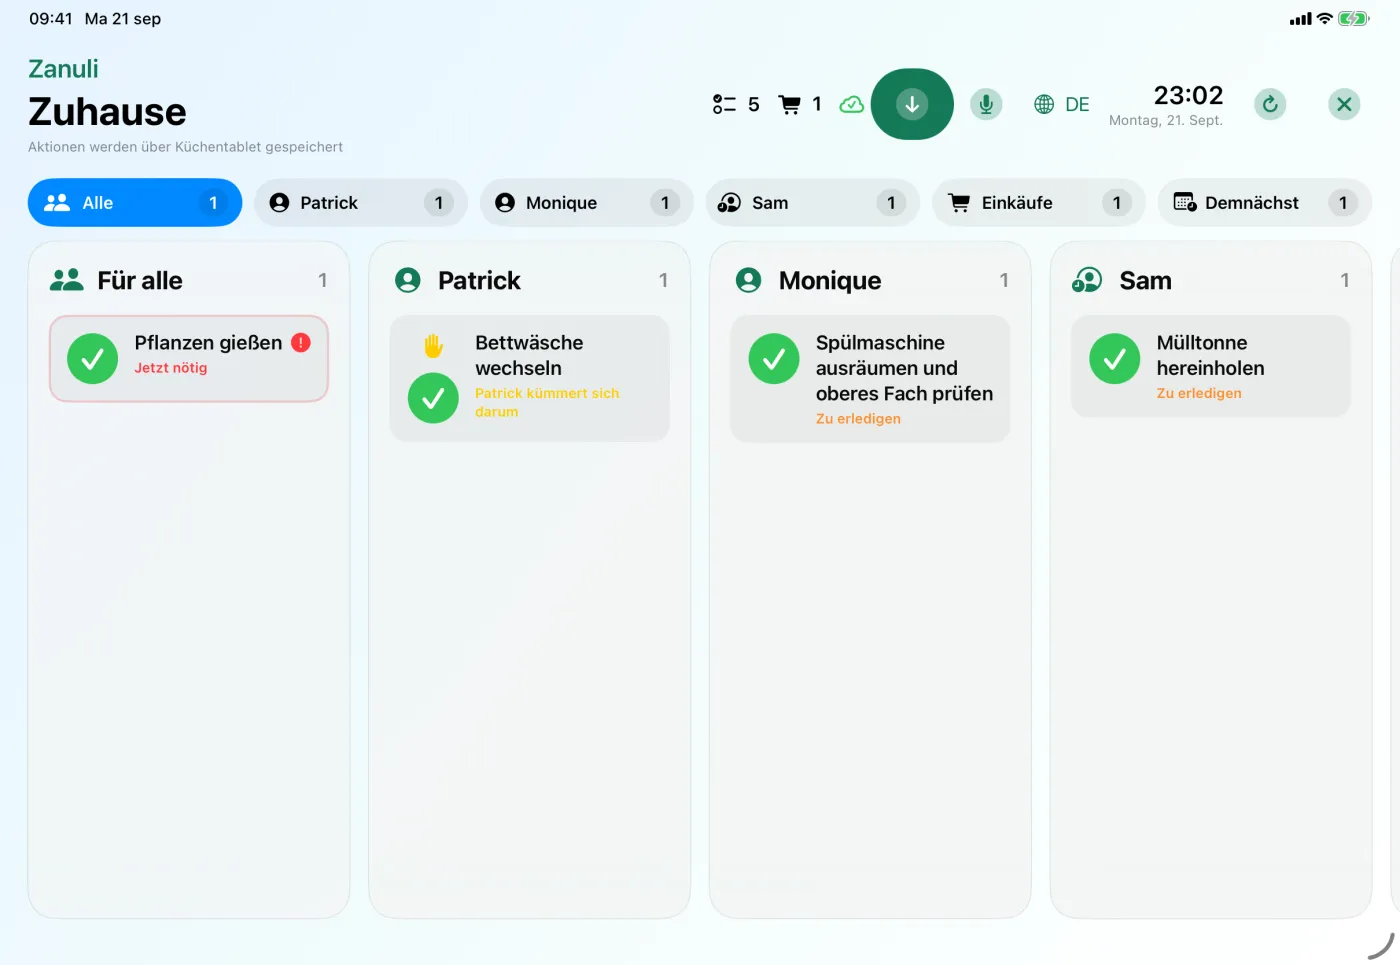The image size is (1400, 965).
Task: Open the shopping cart counter in header
Action: (x=800, y=104)
